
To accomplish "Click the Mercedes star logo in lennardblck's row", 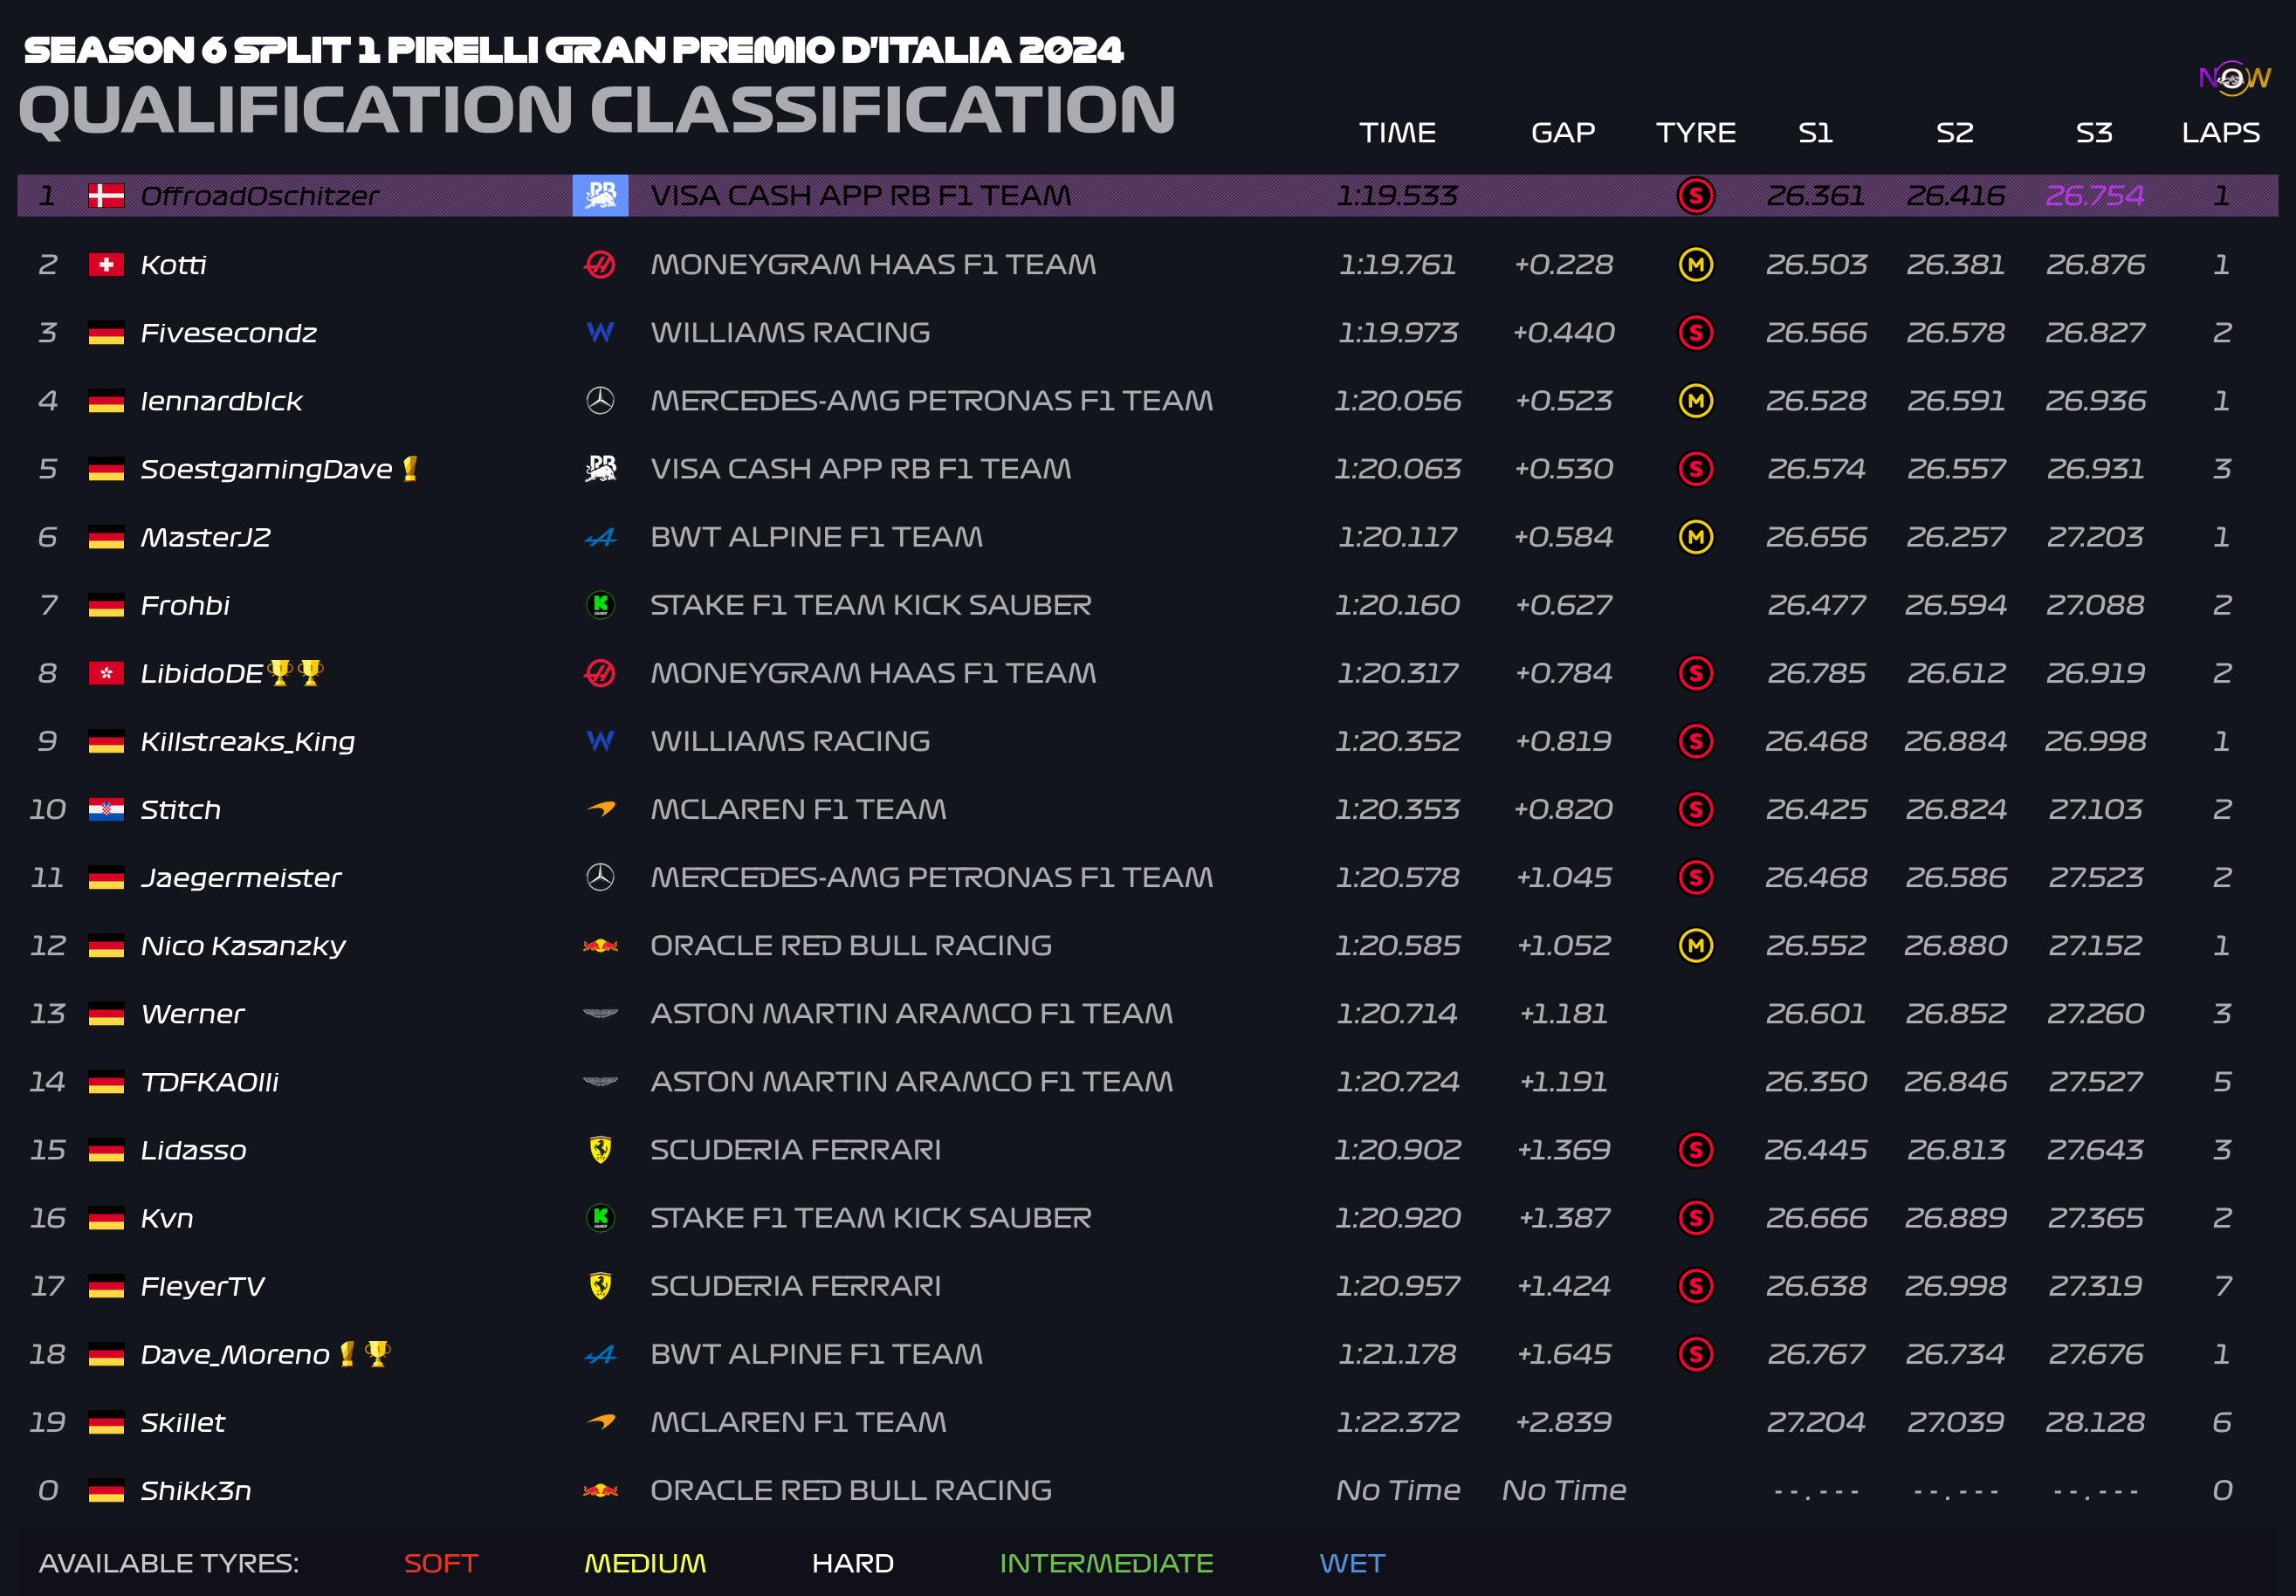I will click(600, 401).
